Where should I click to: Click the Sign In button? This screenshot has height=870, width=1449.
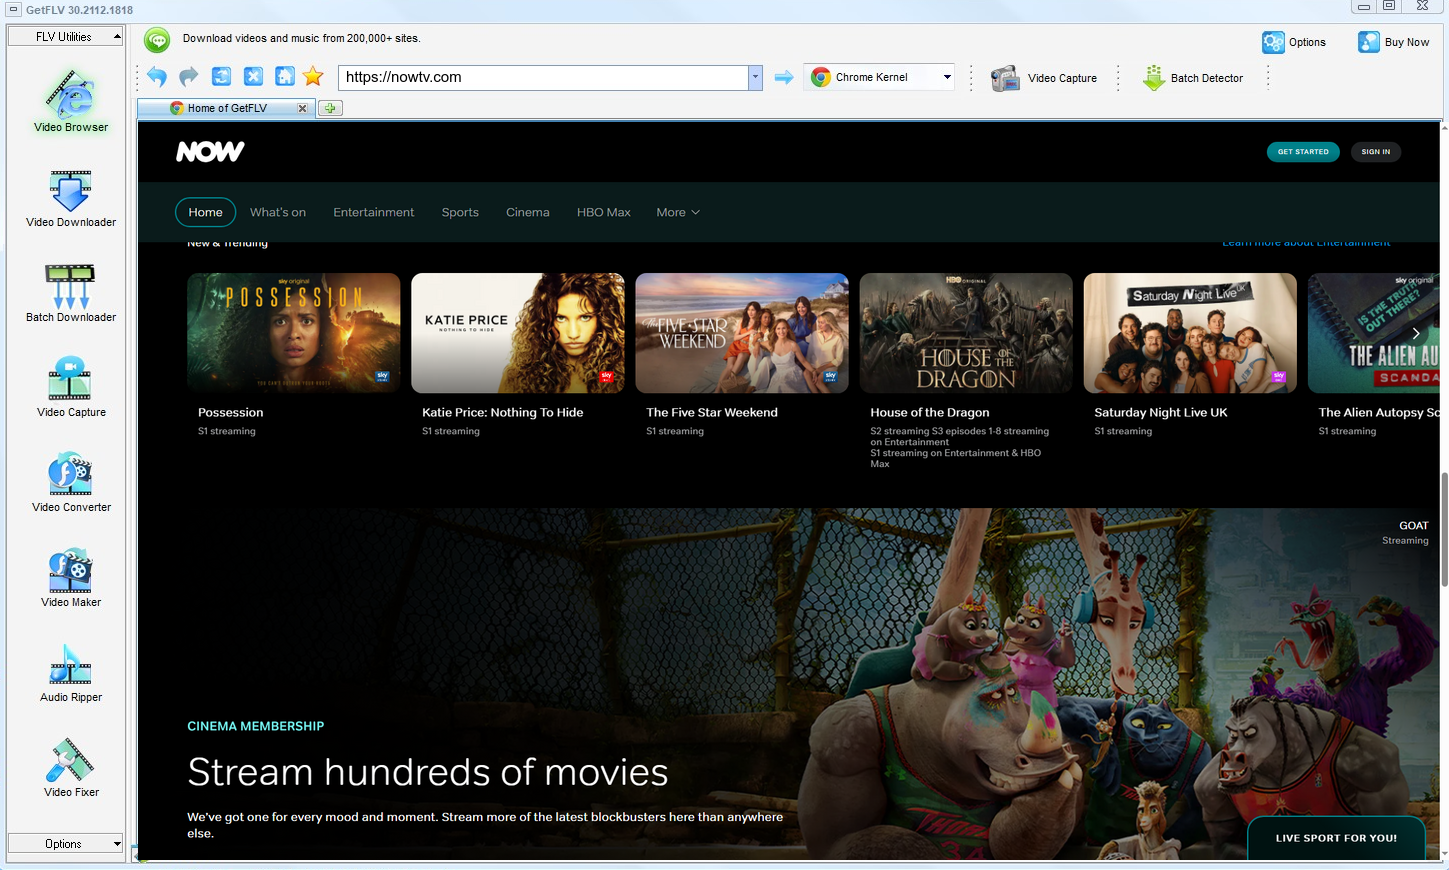pyautogui.click(x=1376, y=152)
